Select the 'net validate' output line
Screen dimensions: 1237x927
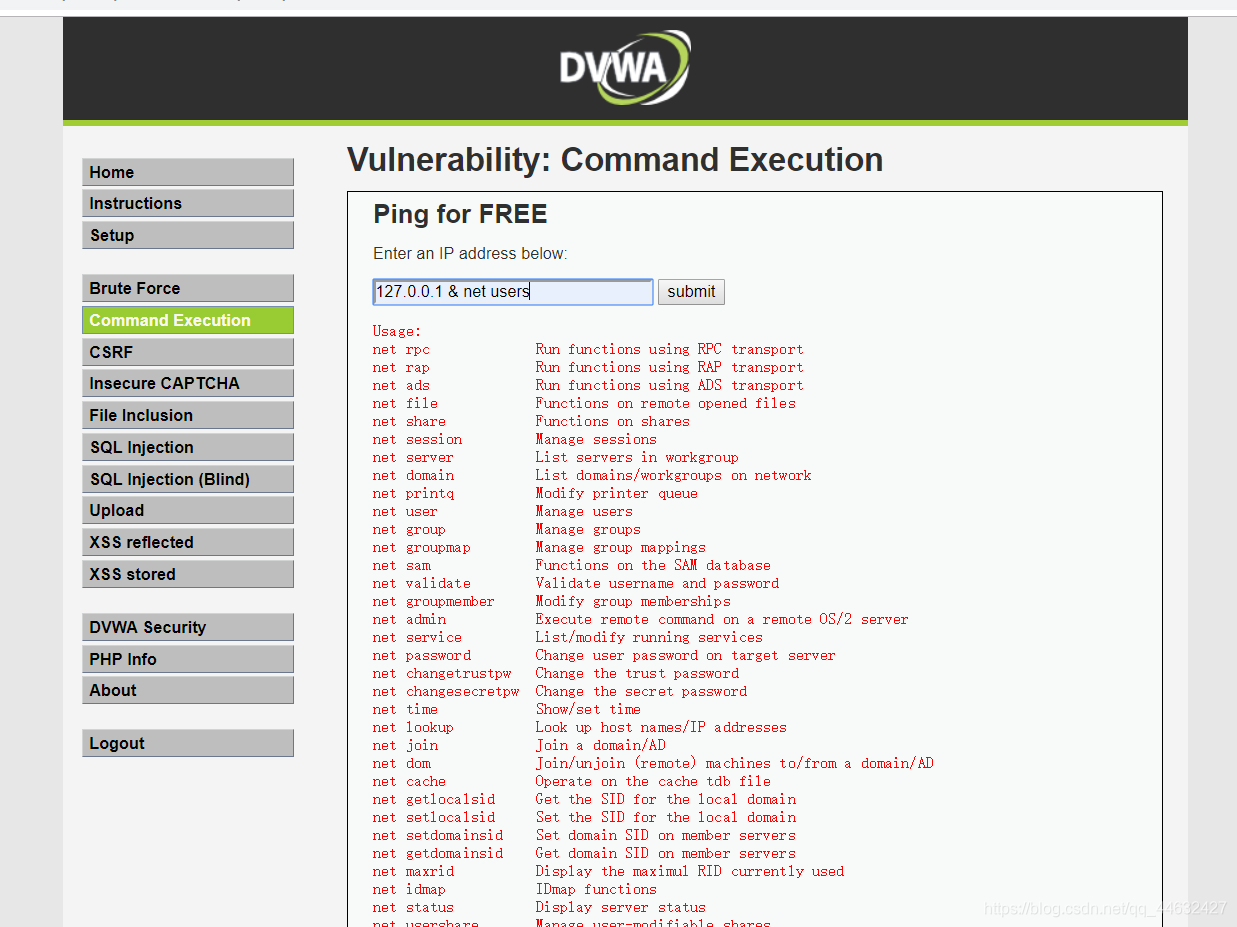pos(576,583)
